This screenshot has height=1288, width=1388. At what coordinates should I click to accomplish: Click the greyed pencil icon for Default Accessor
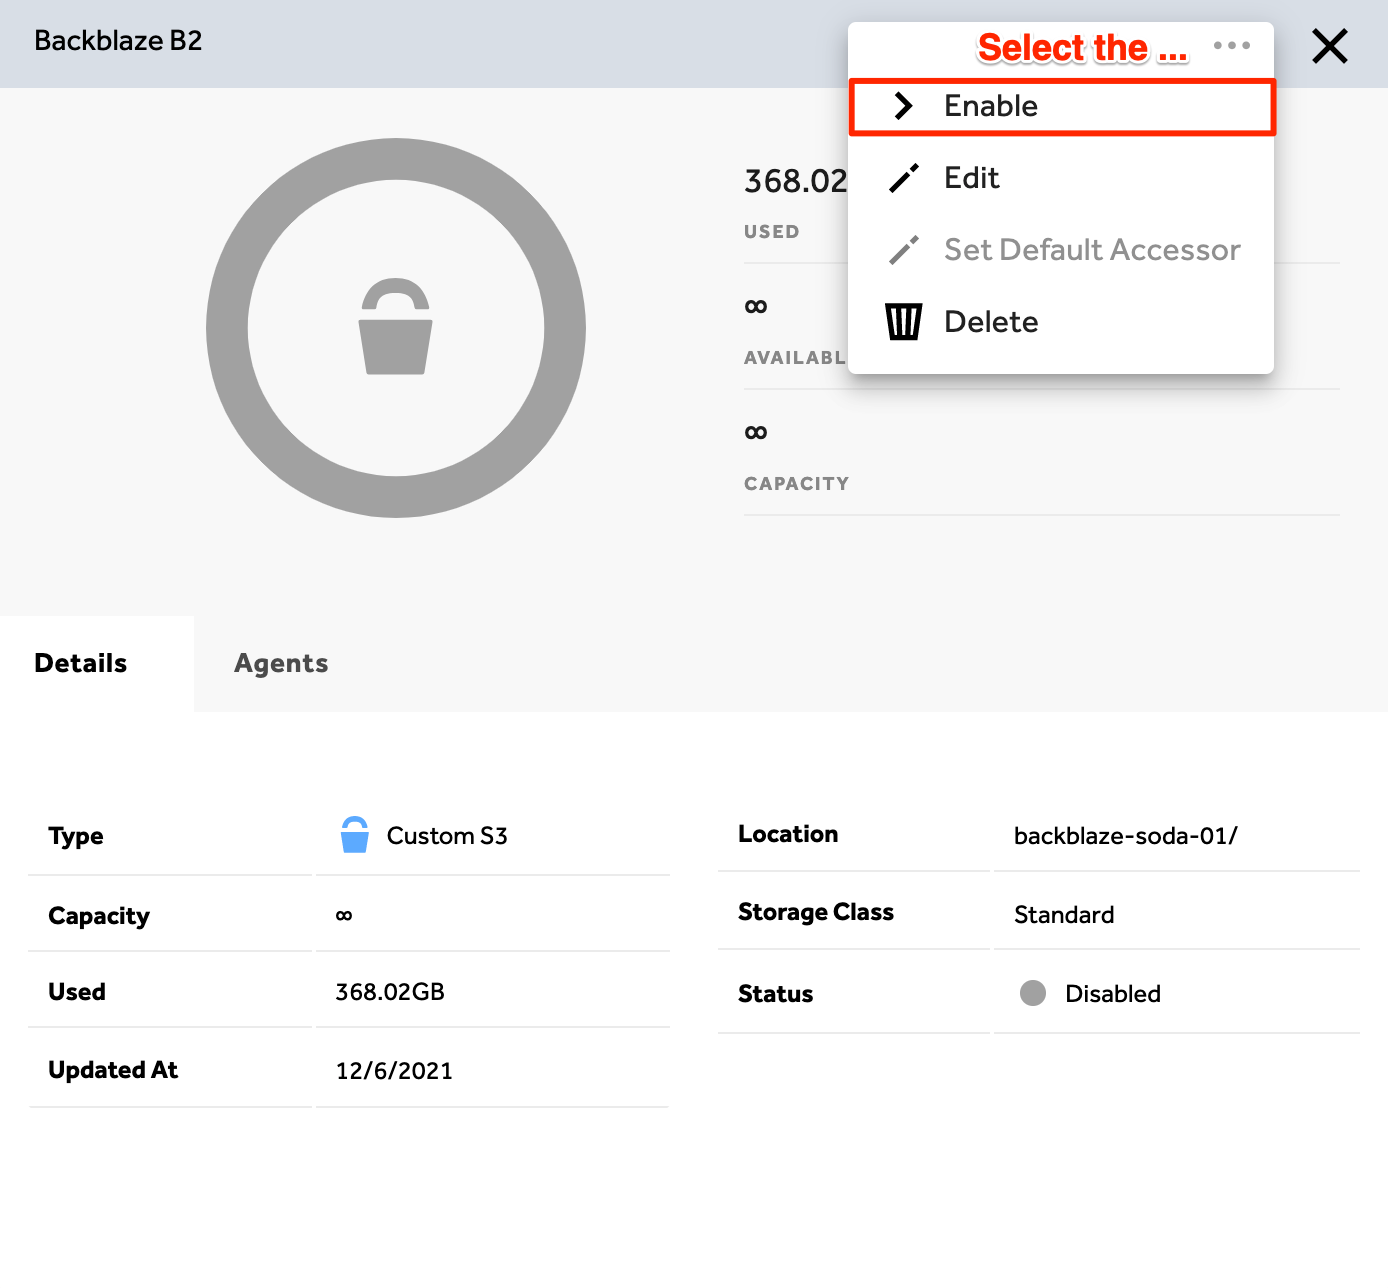904,250
